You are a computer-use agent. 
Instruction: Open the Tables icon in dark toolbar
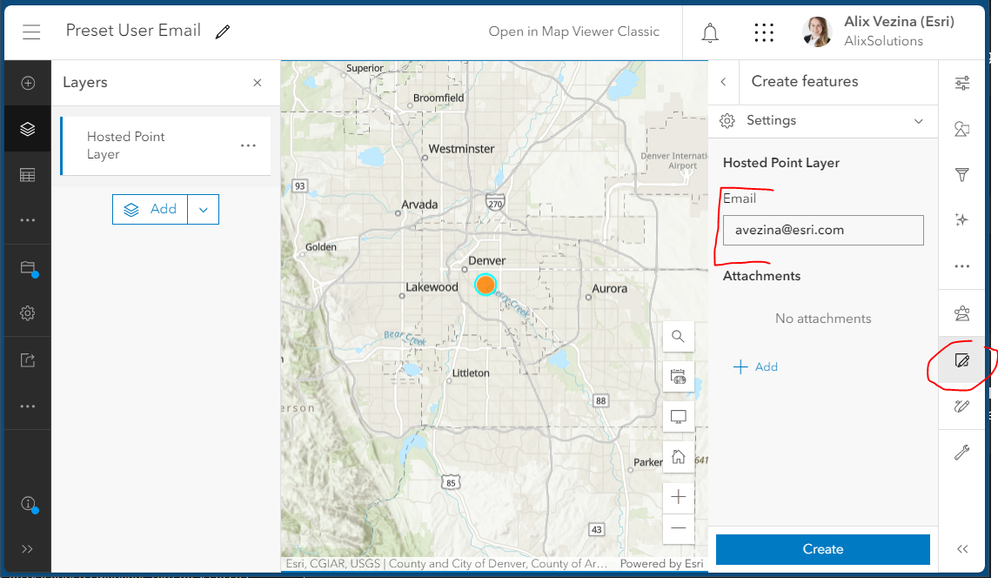pos(27,175)
